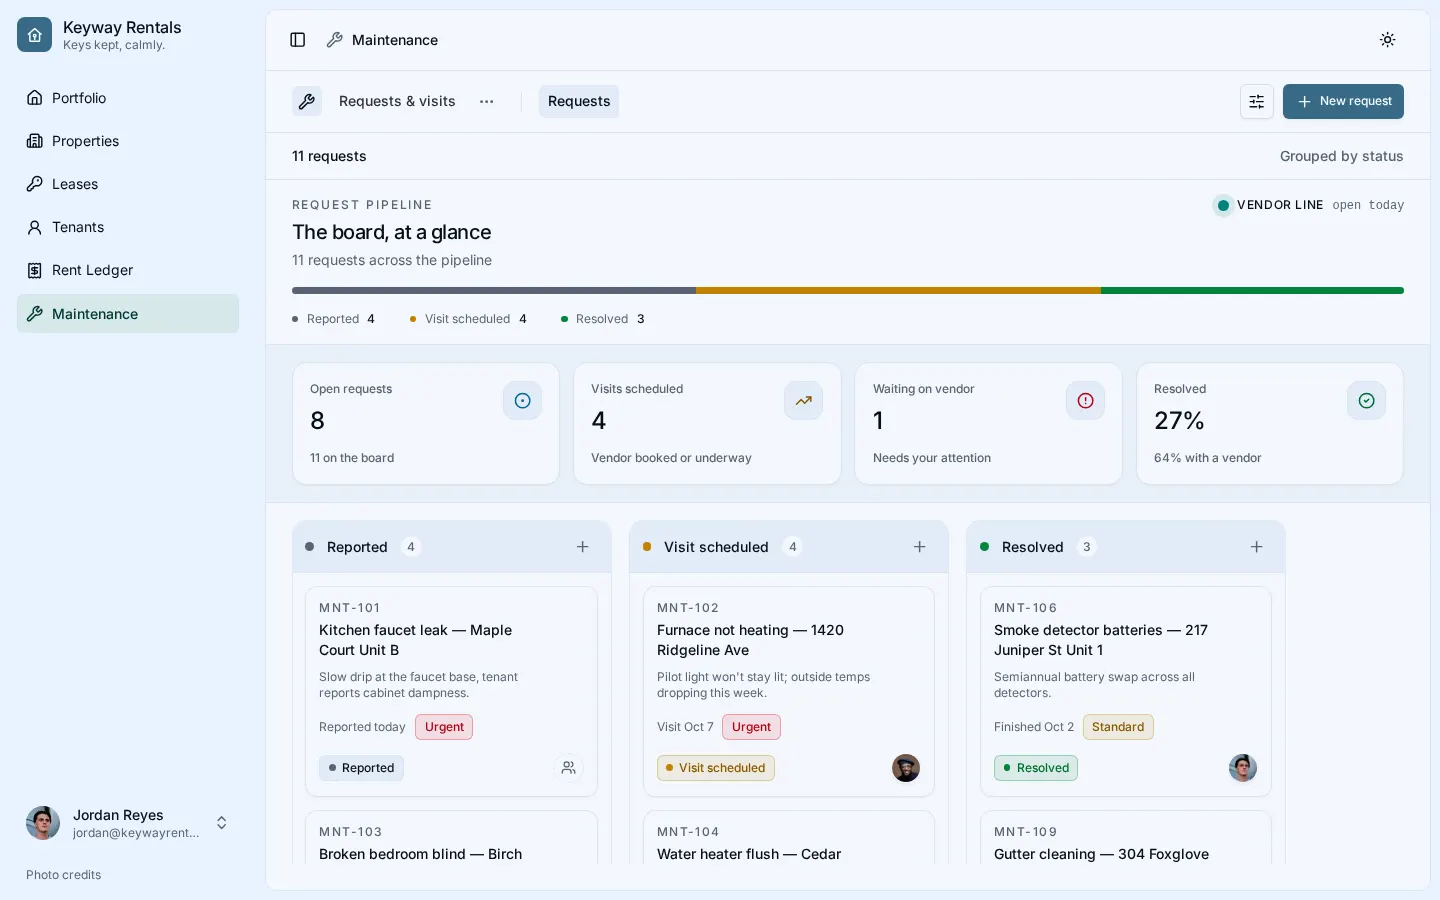Add a card to the Resolved column

click(1257, 547)
